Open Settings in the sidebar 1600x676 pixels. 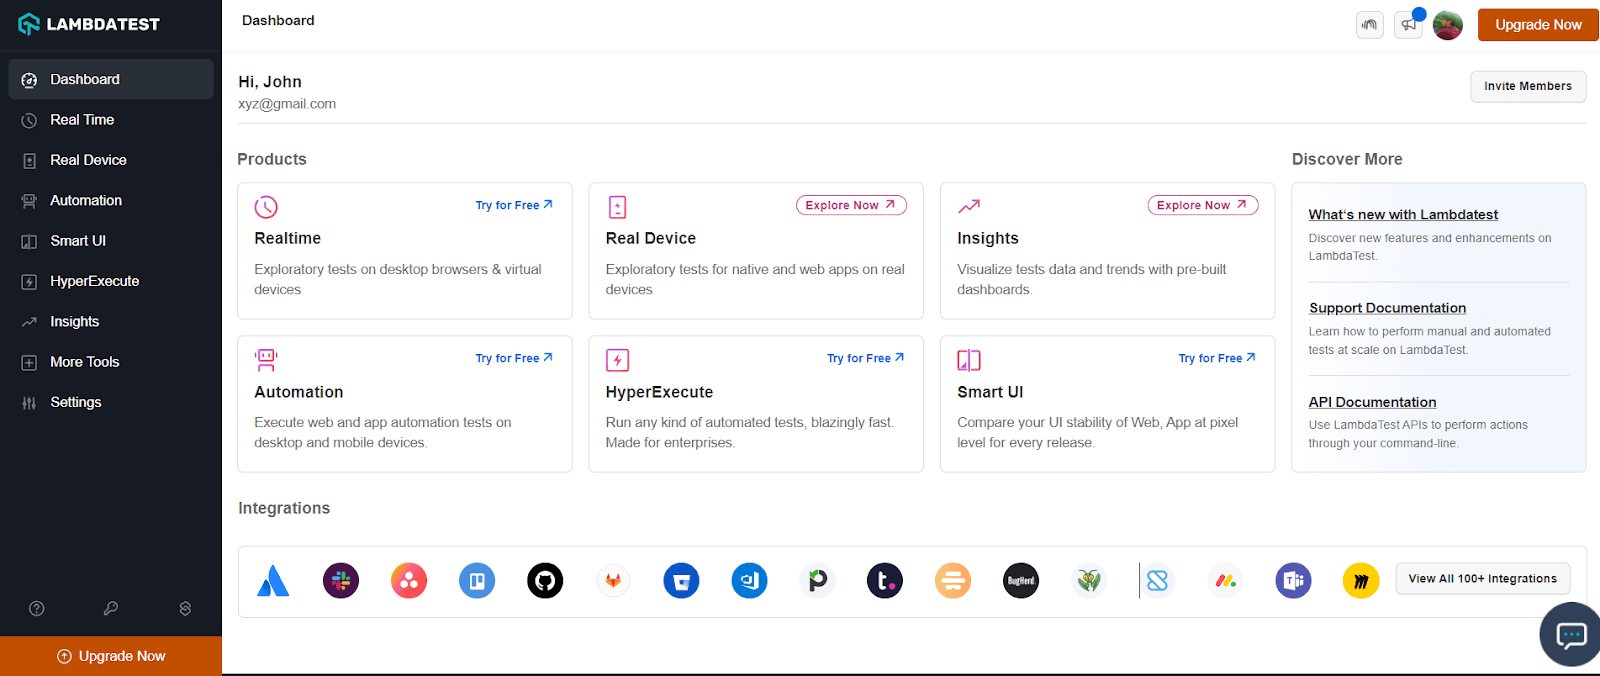pyautogui.click(x=76, y=402)
